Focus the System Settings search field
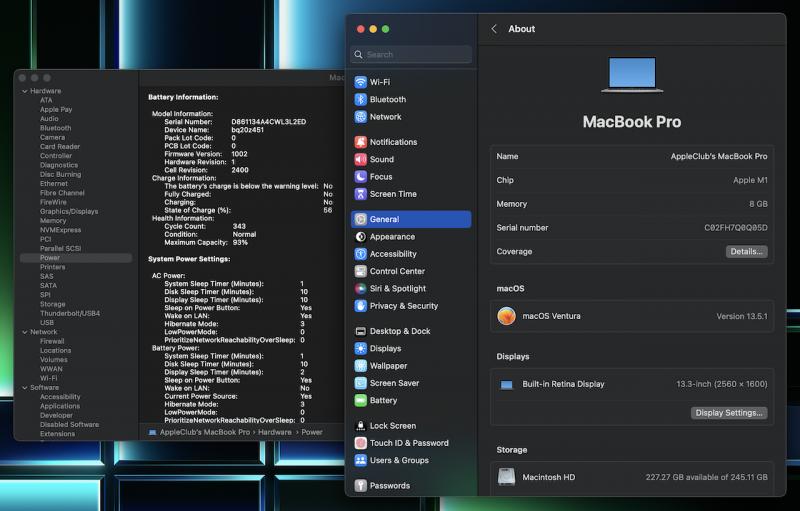The height and width of the screenshot is (511, 800). pos(411,55)
